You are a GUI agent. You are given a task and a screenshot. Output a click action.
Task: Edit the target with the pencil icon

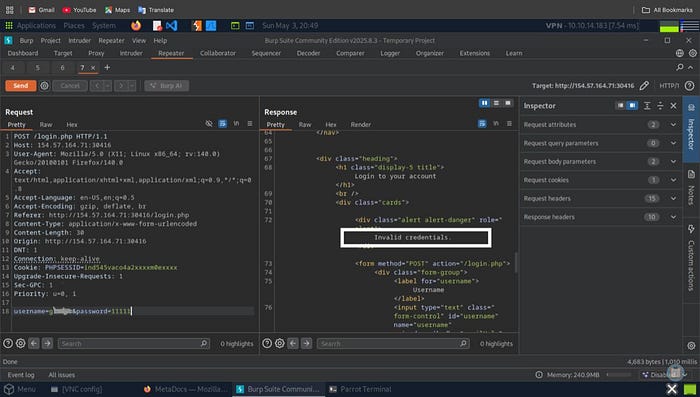tap(644, 86)
